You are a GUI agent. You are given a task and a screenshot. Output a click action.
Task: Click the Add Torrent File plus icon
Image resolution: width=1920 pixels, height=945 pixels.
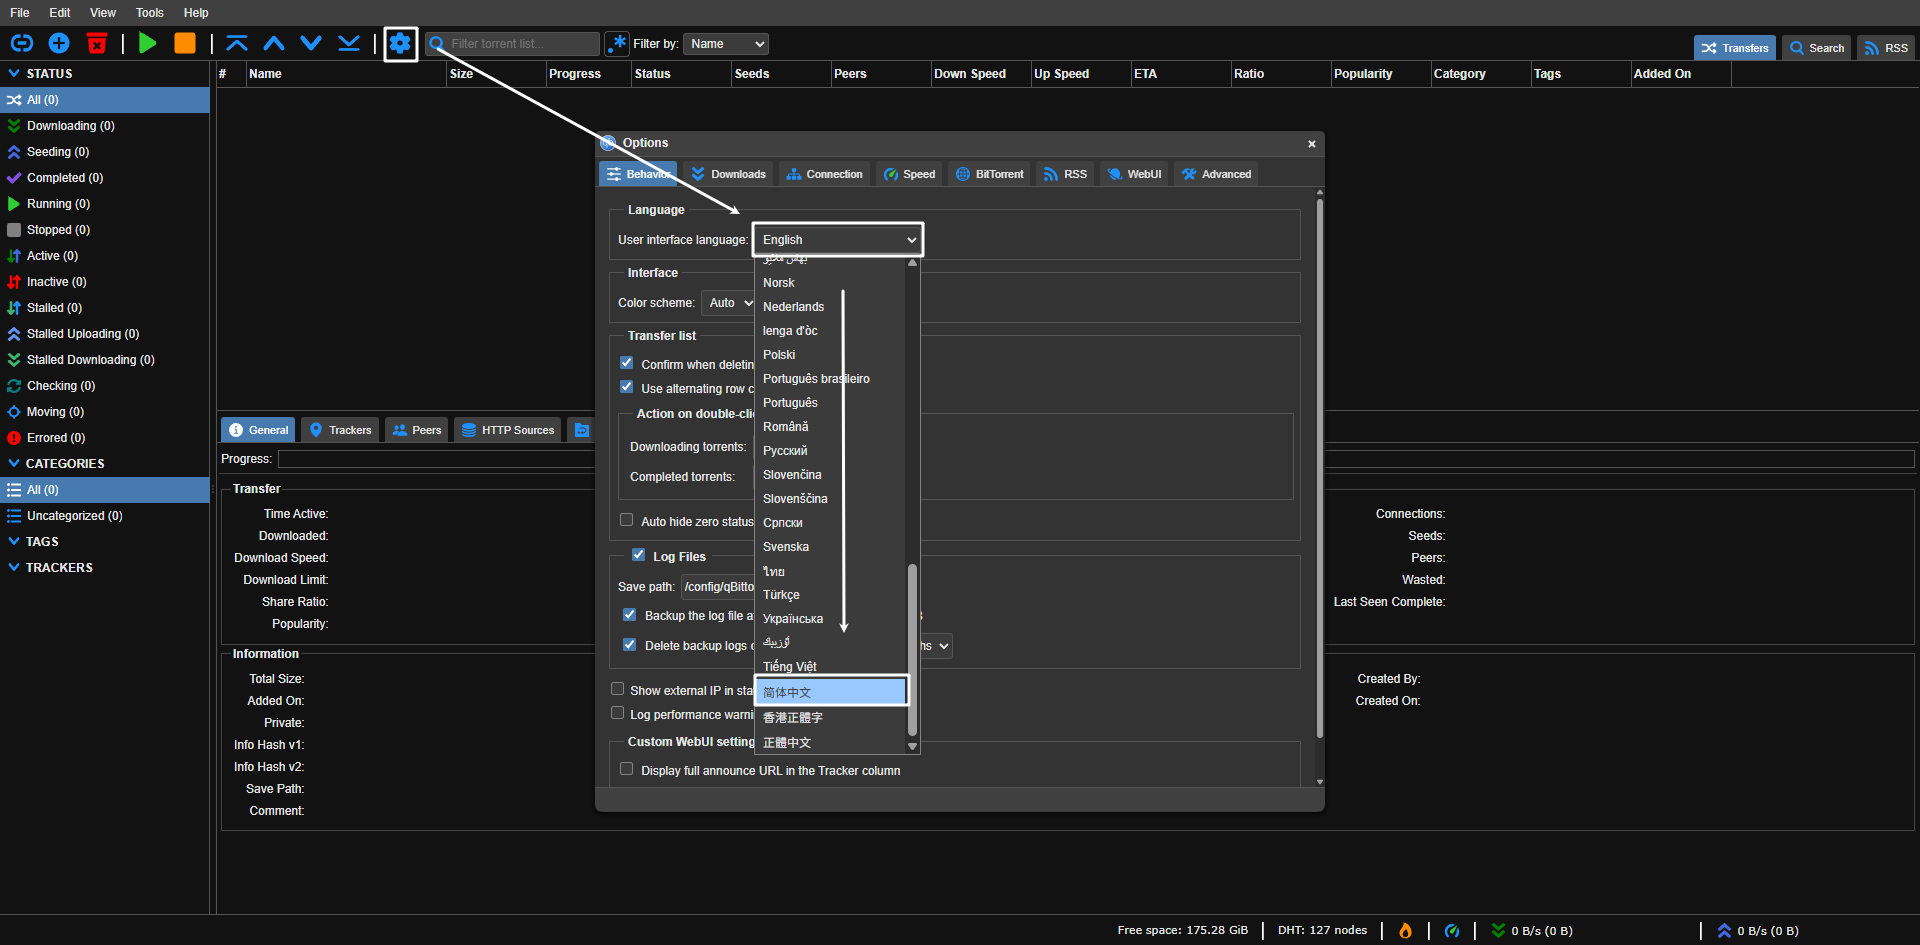pos(59,43)
